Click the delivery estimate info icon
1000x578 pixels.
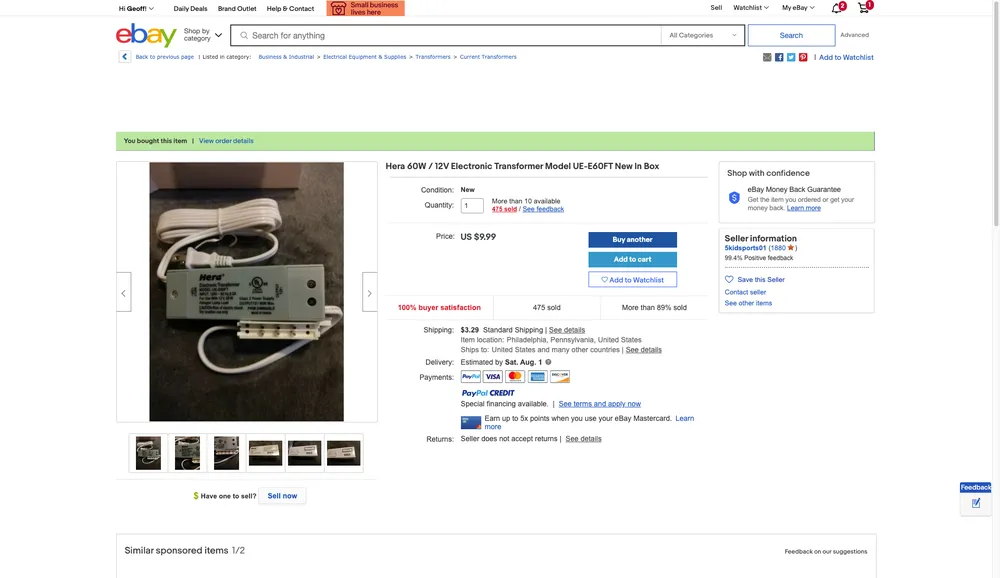(x=548, y=362)
